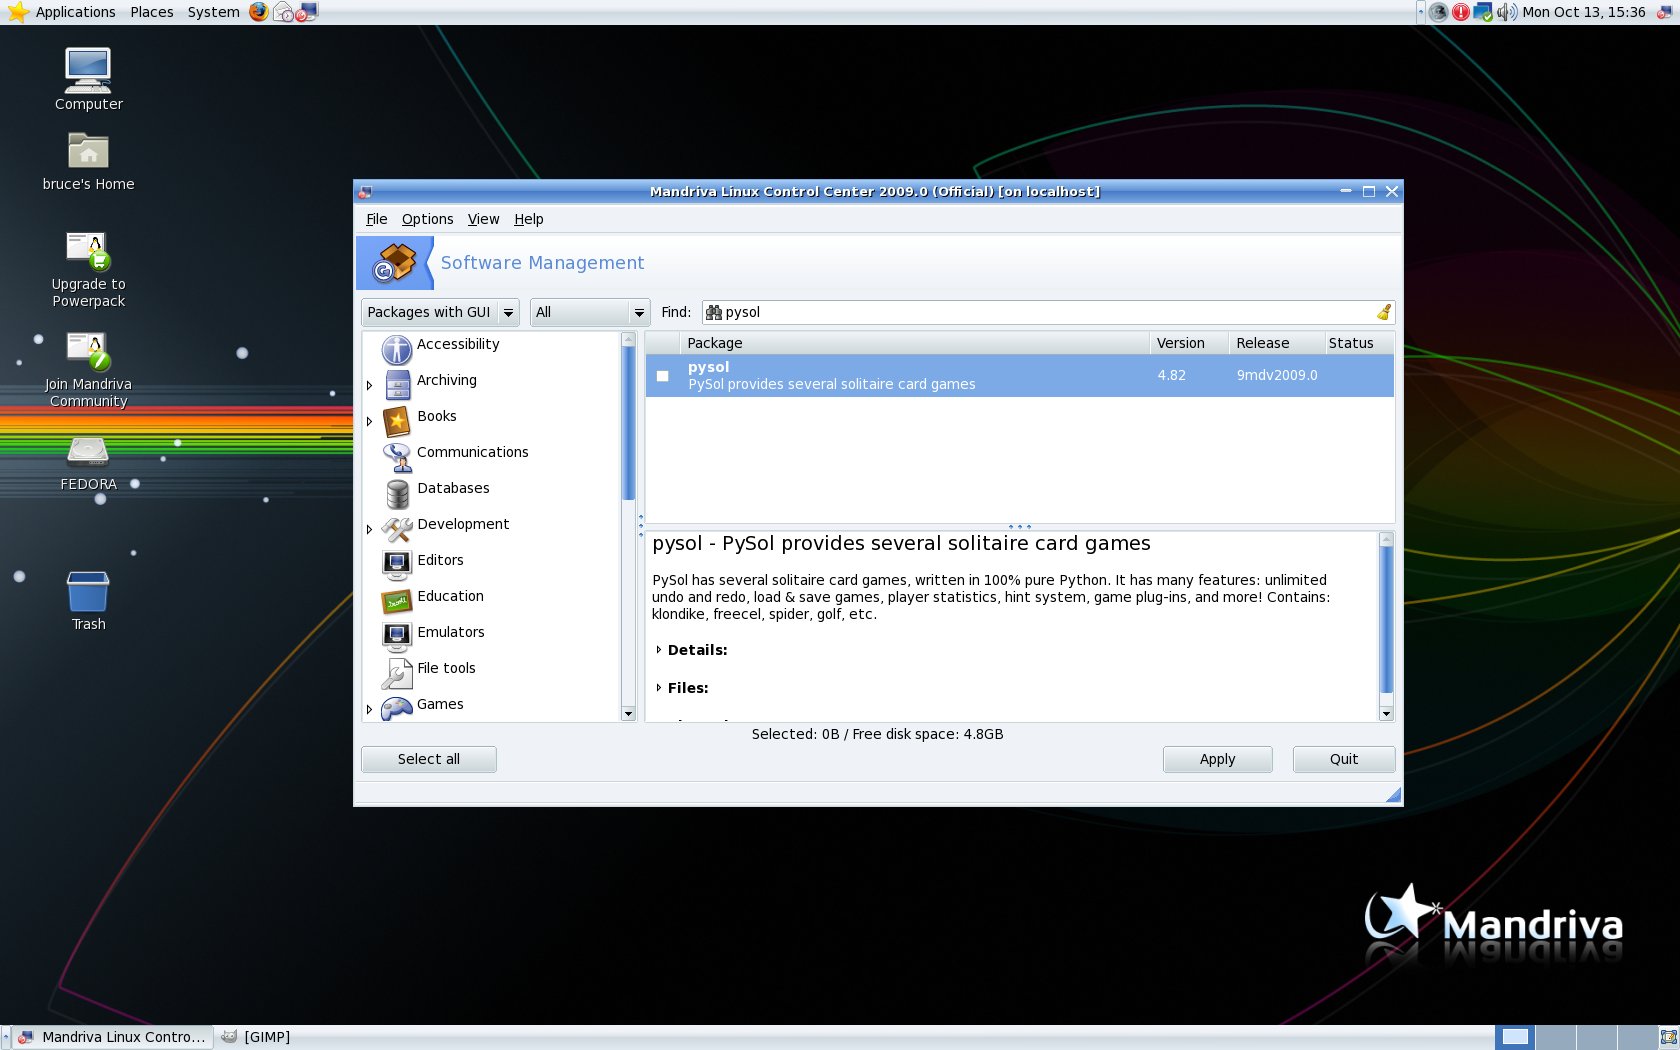Click the pysol version 4.82 cell
This screenshot has height=1050, width=1680.
(1171, 375)
